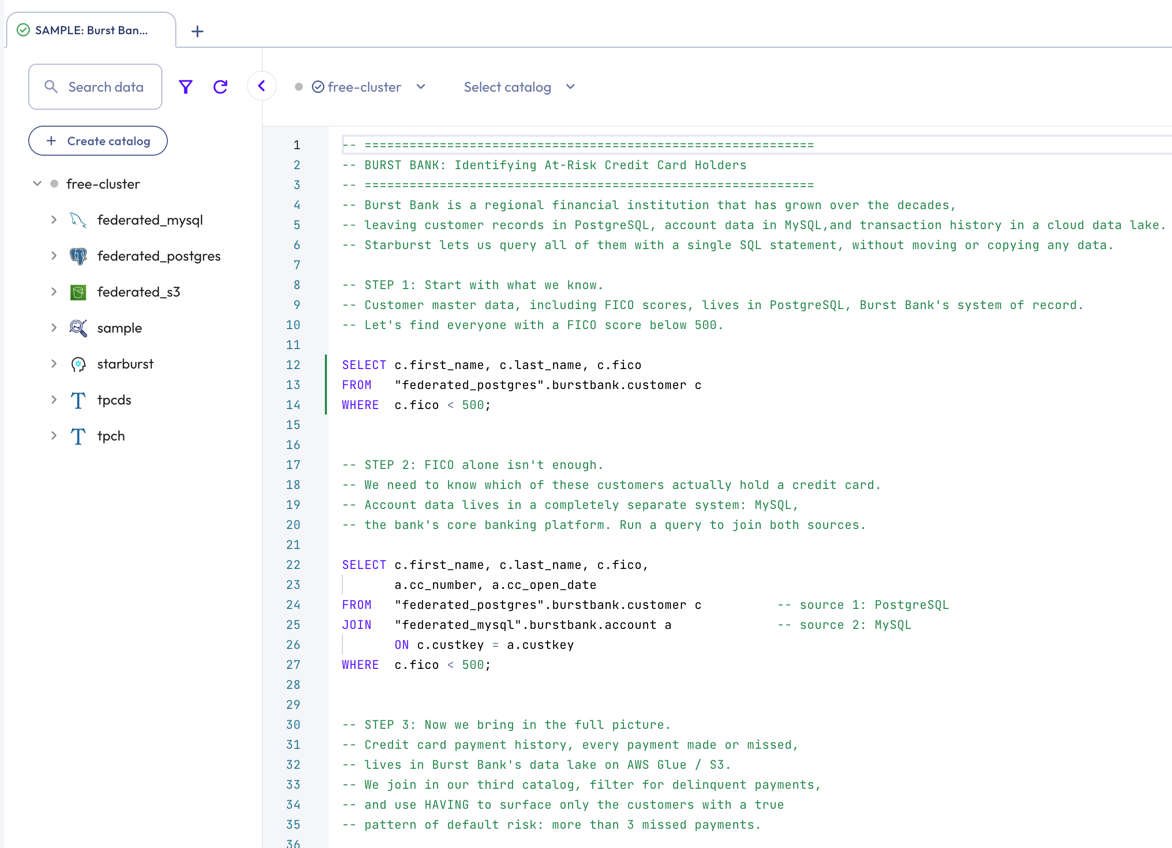Focus the Search data field
Screen dimensions: 1172x848
[x=95, y=87]
